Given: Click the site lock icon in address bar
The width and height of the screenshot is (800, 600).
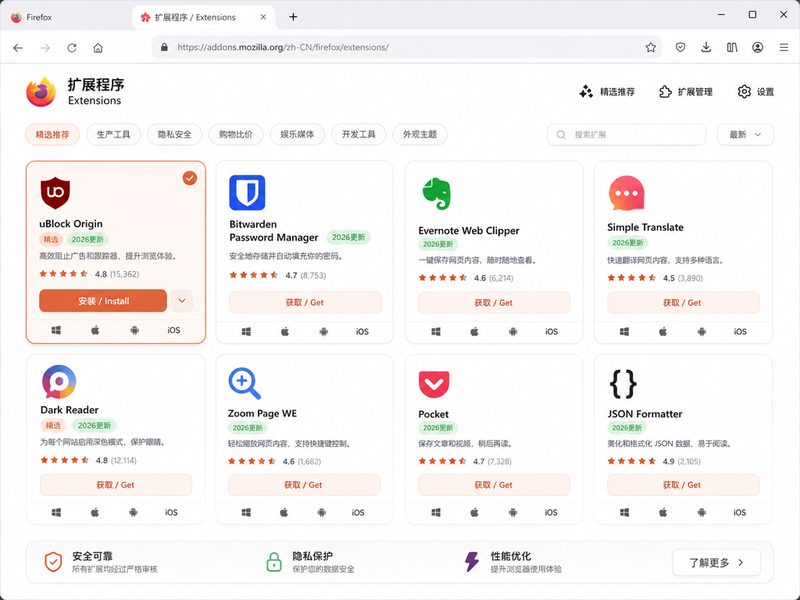Looking at the screenshot, I should [x=164, y=47].
